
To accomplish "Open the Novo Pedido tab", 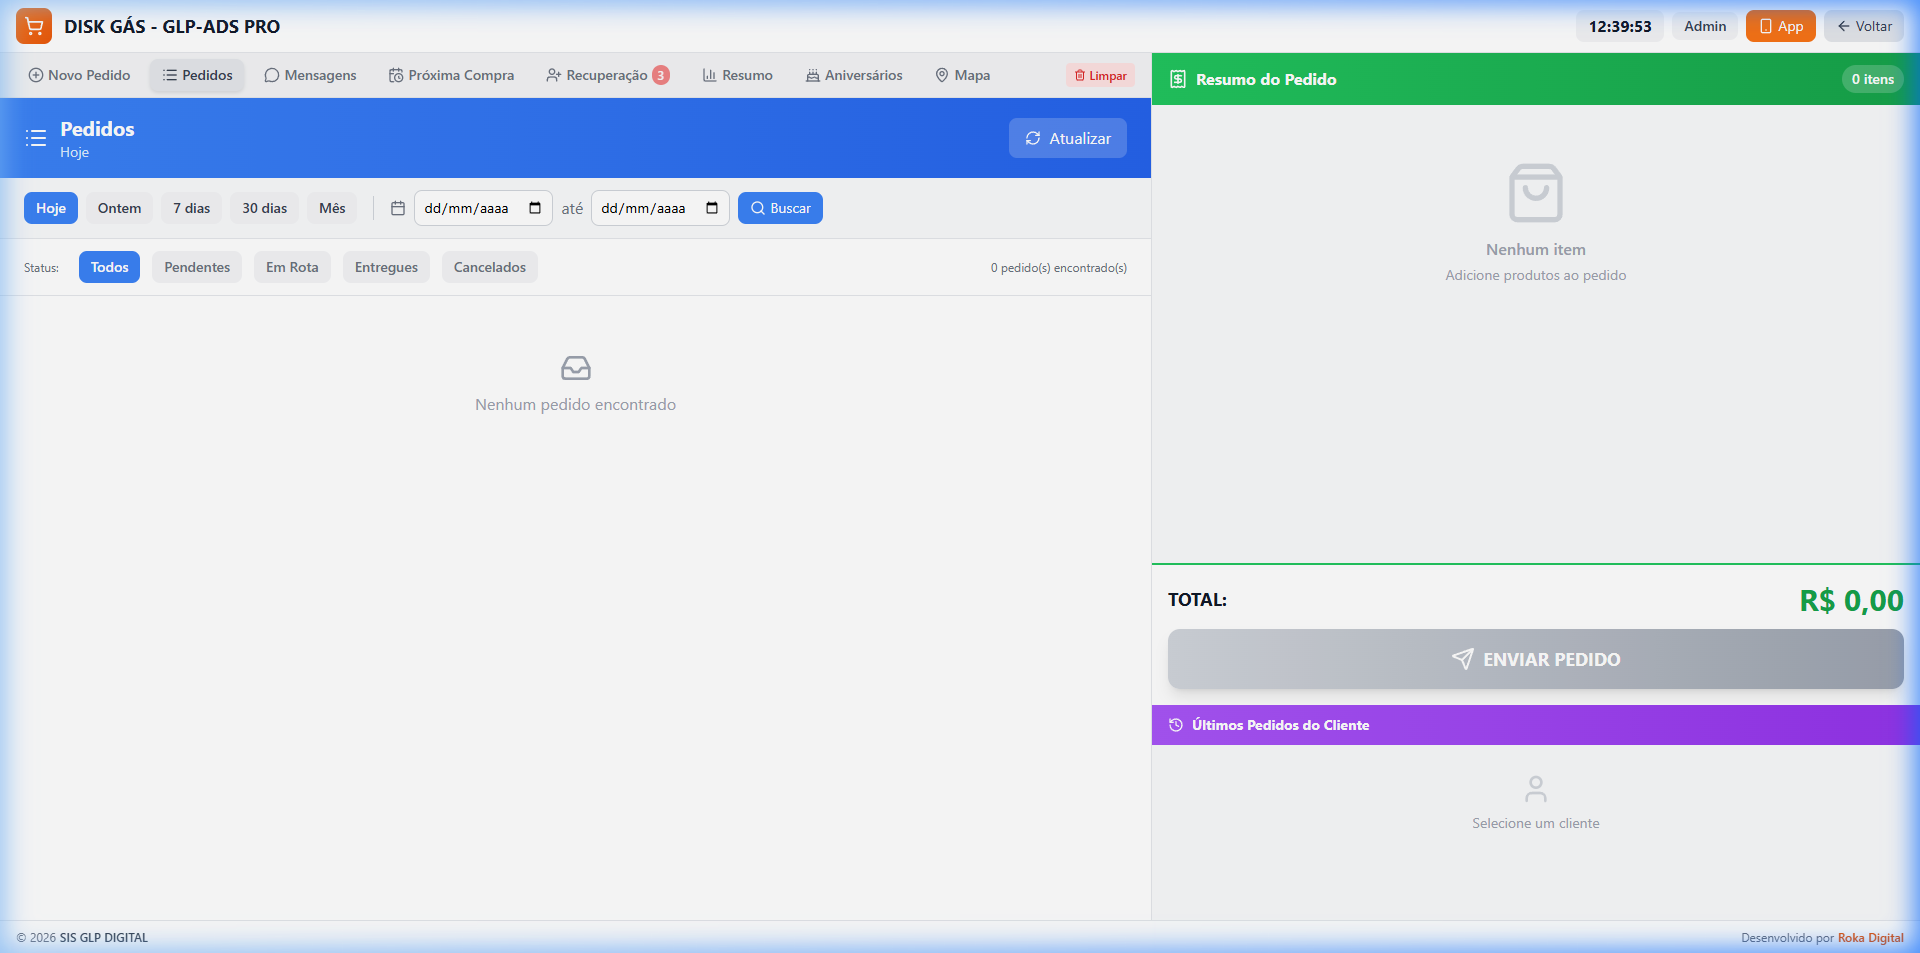I will tap(79, 75).
